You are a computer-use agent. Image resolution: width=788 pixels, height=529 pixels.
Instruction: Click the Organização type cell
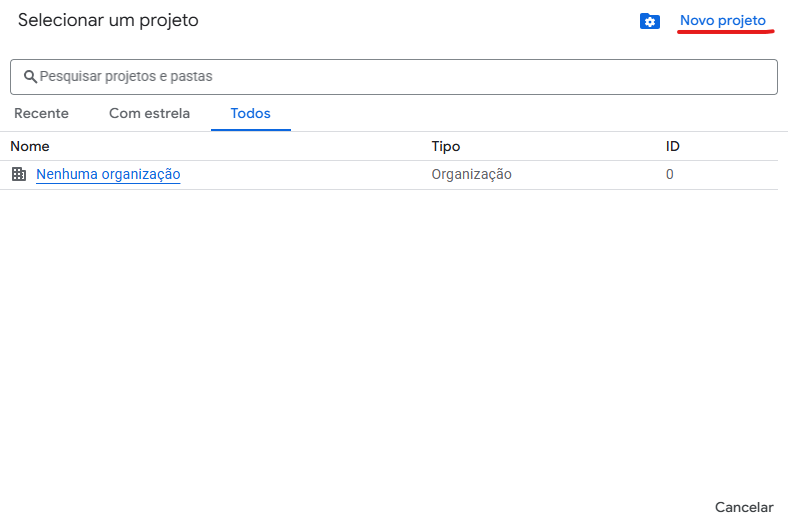point(471,174)
